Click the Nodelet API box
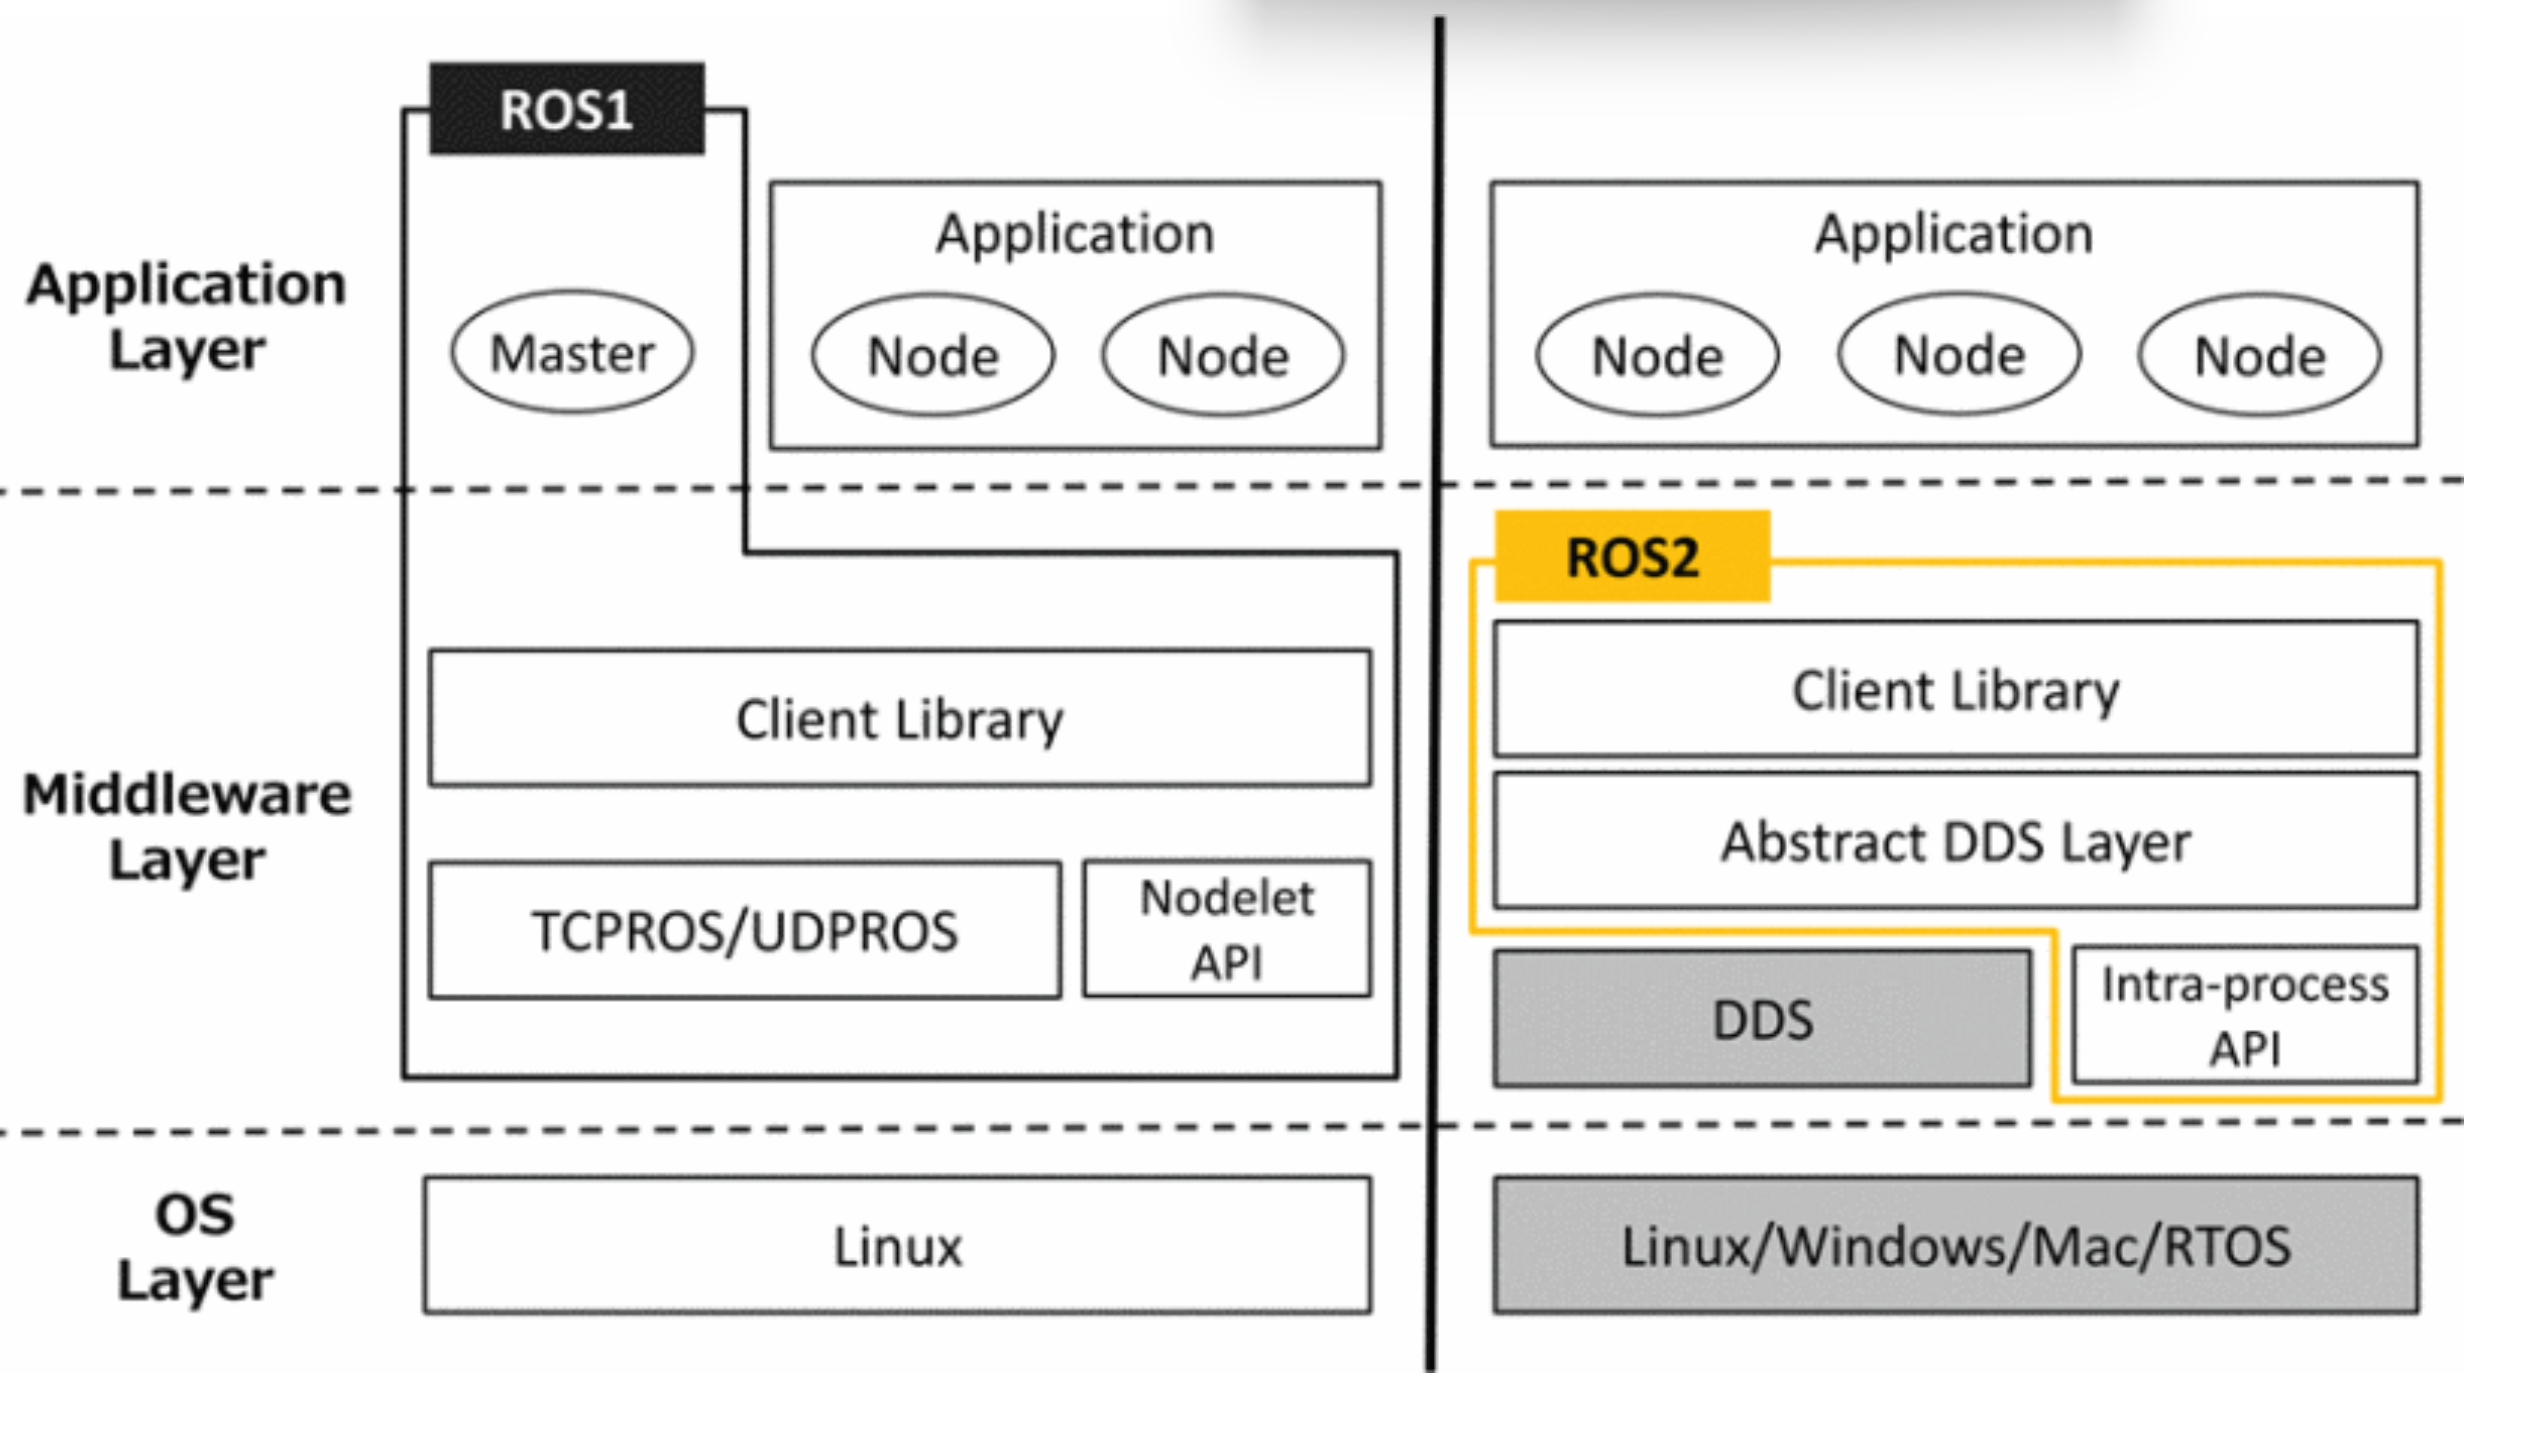2538x1454 pixels. coord(1227,929)
